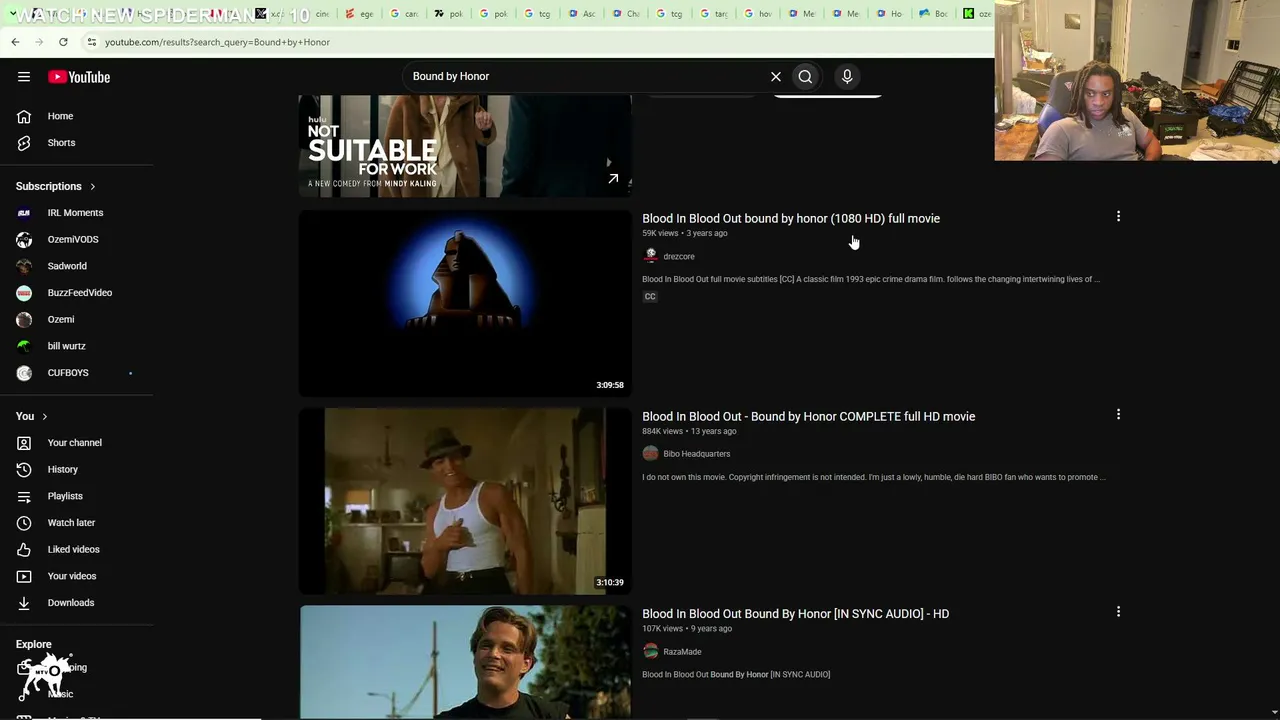
Task: Expand the Subscriptions section chevron
Action: (93, 187)
